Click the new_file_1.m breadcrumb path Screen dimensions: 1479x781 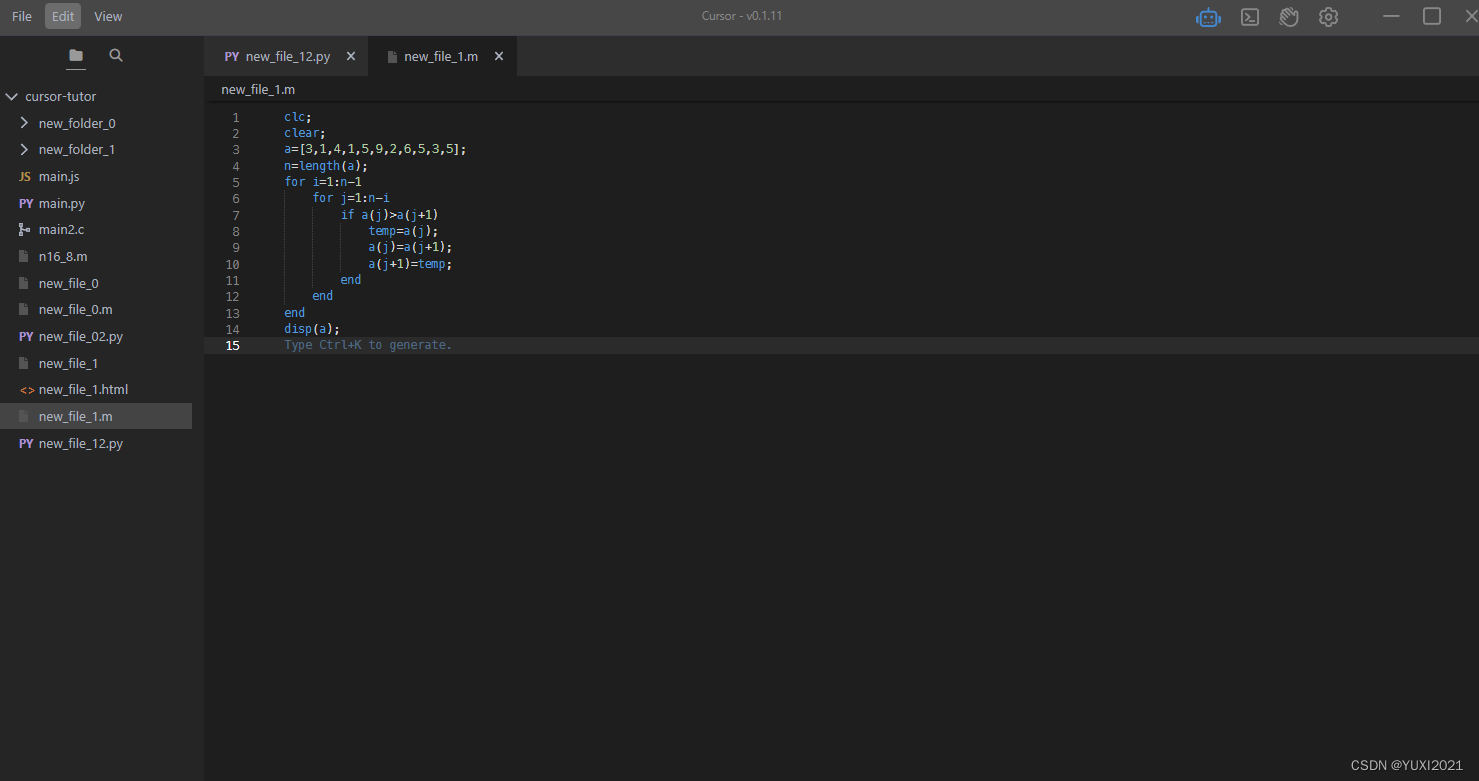pyautogui.click(x=258, y=89)
